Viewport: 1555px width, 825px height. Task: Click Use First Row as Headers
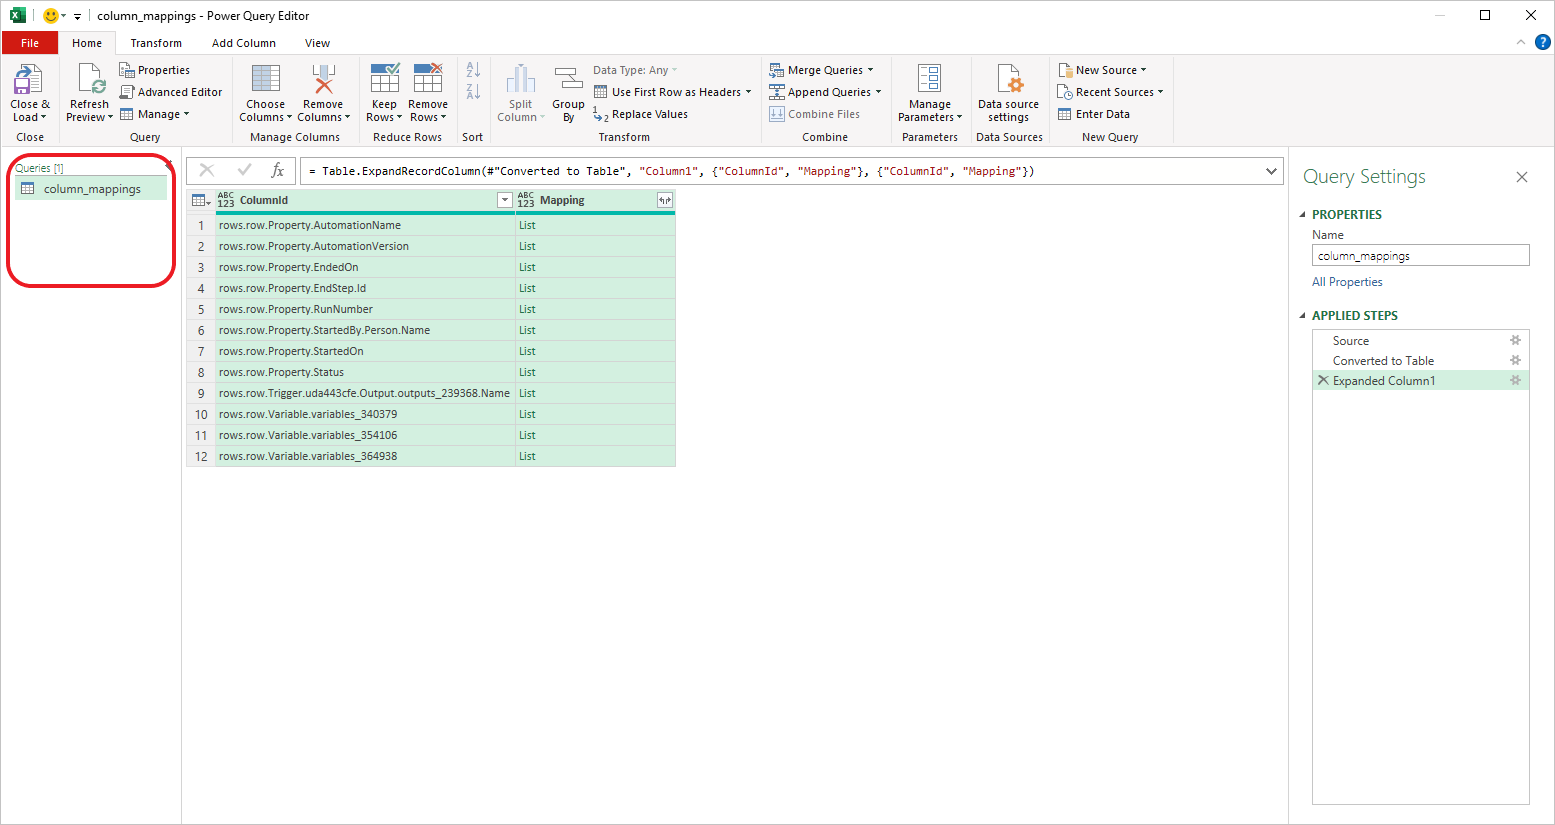click(672, 92)
